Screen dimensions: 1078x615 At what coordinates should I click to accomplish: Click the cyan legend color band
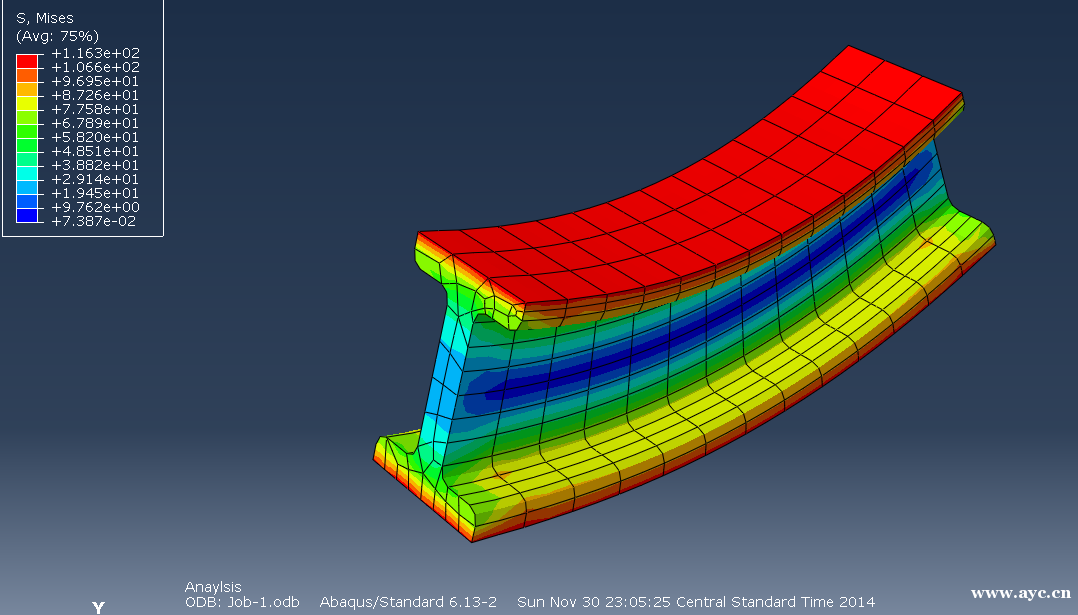click(27, 173)
